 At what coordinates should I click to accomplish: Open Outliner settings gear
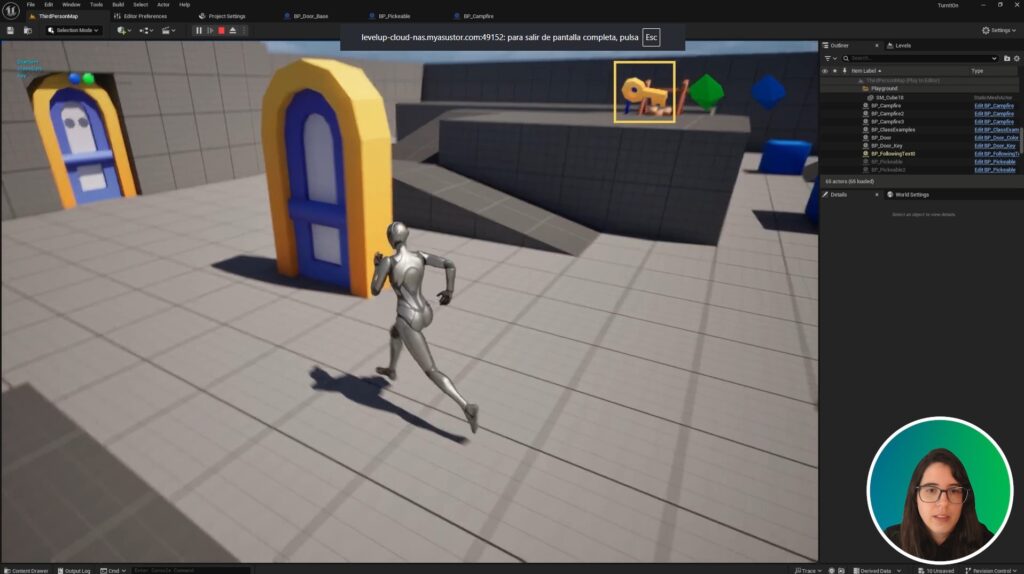(x=1017, y=58)
